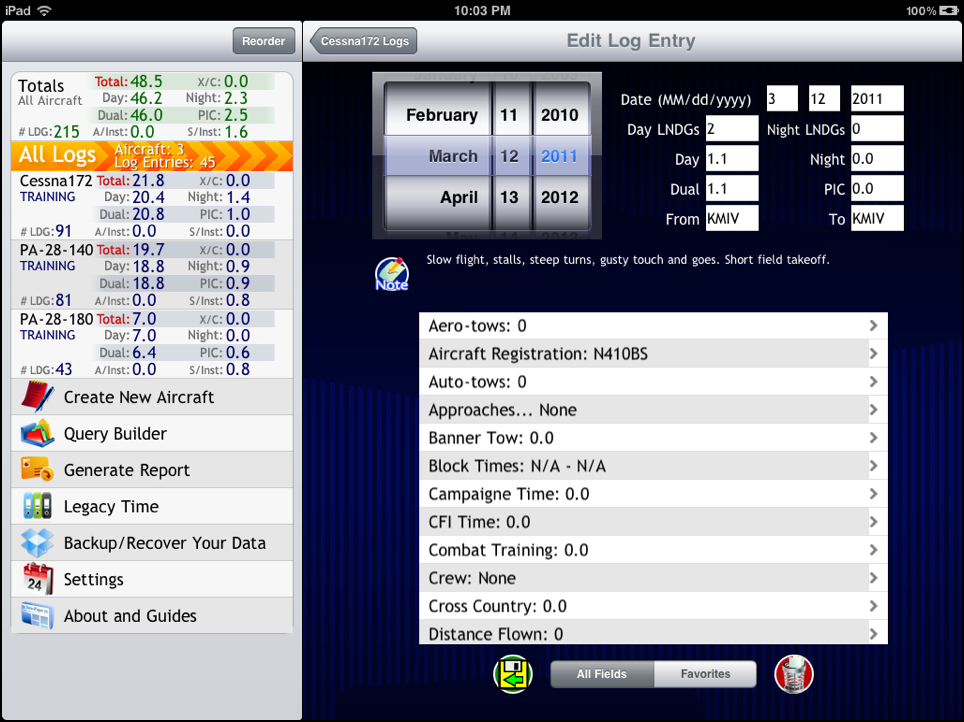Image resolution: width=964 pixels, height=722 pixels.
Task: Select February in the date picker wheel
Action: (x=441, y=115)
